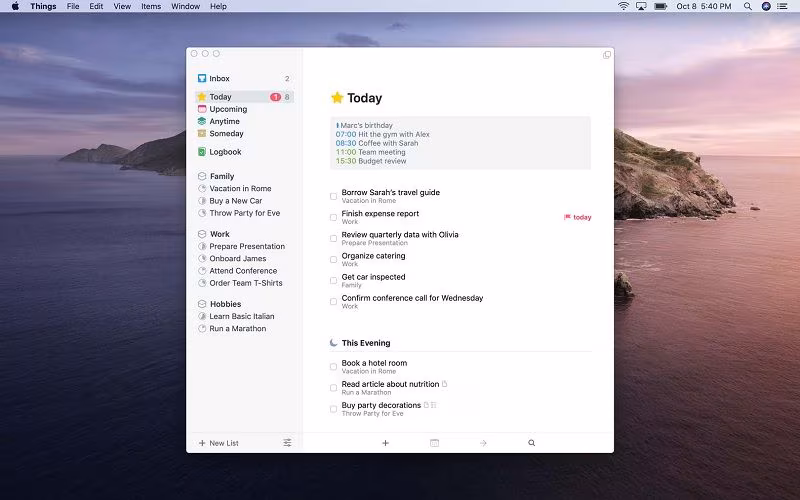Click Attend Conference progress circle icon

[x=202, y=270]
